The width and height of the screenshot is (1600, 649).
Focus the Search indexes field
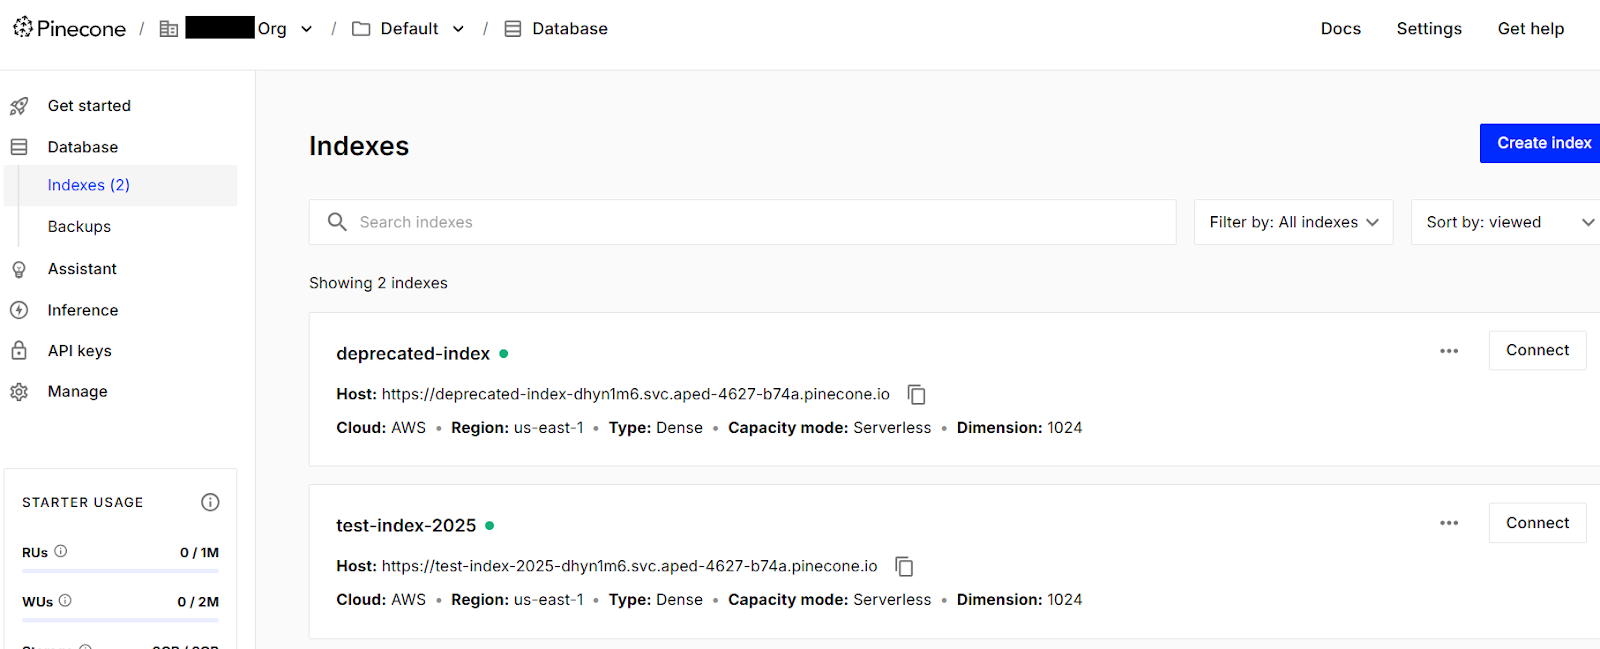coord(760,222)
